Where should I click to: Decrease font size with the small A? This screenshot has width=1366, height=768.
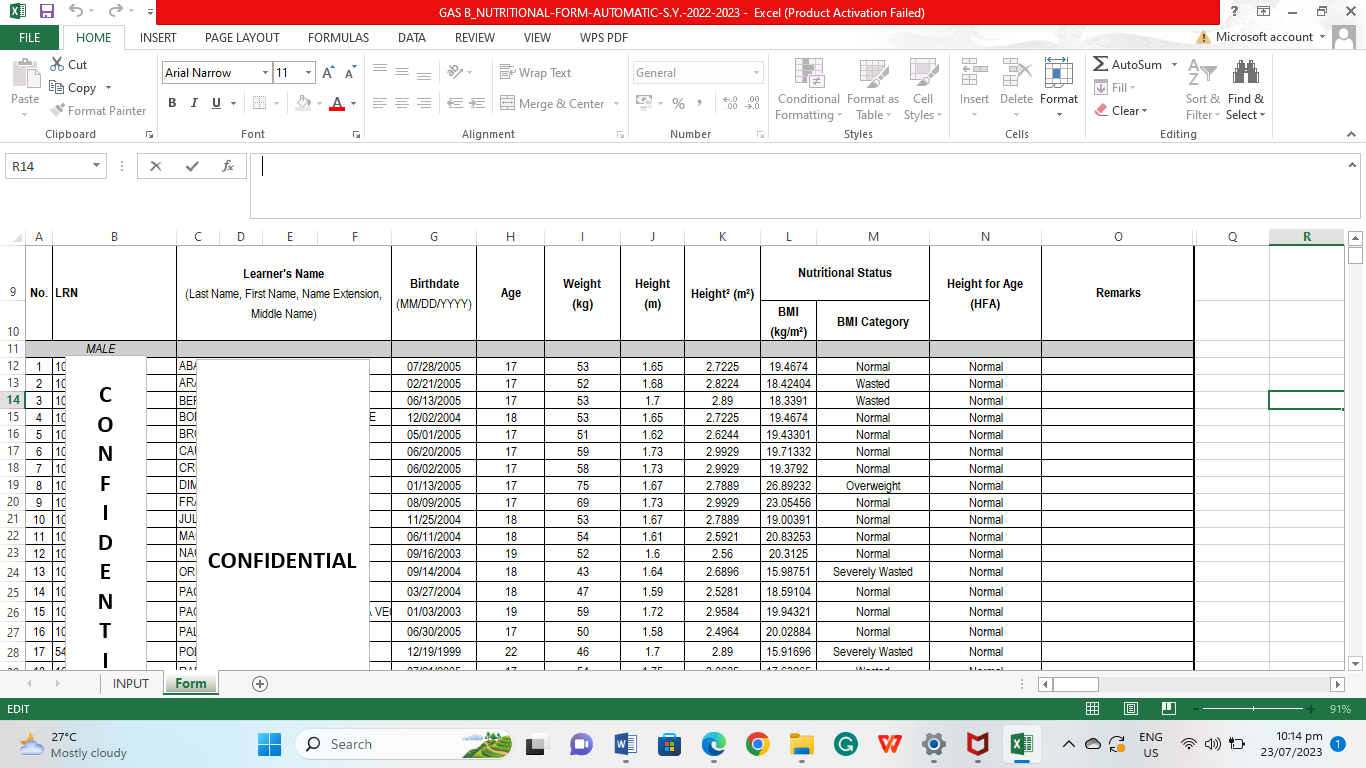350,73
